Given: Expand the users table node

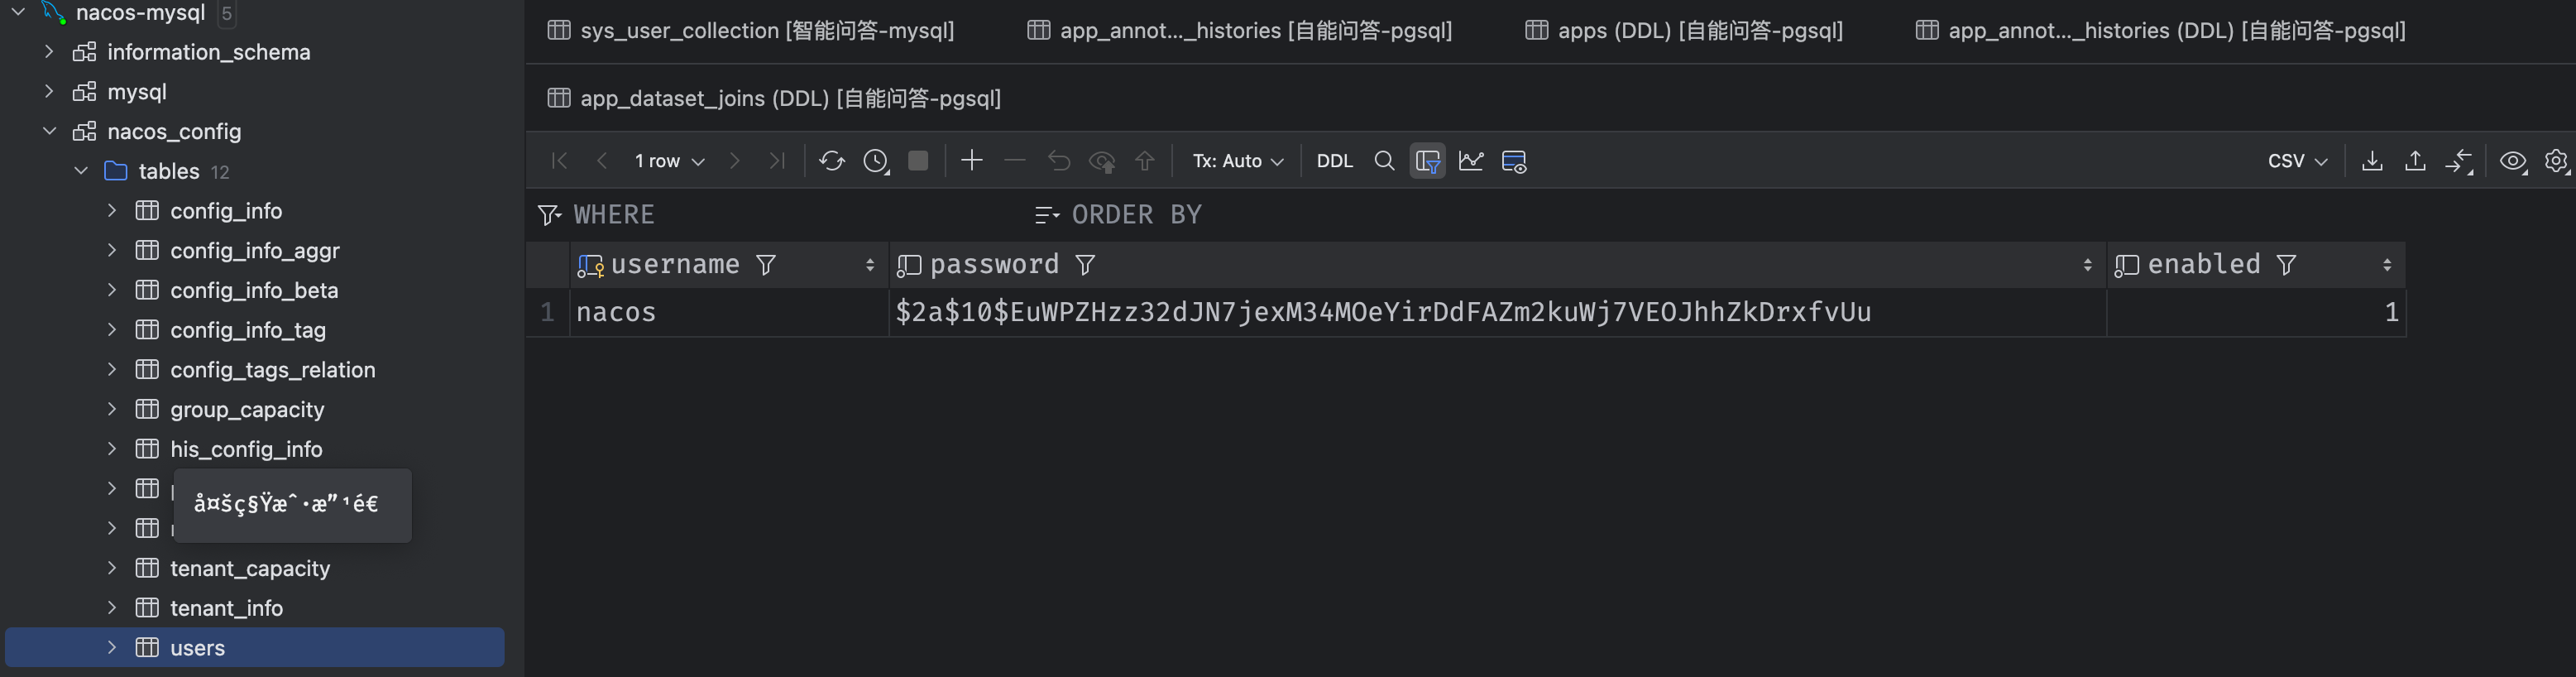Looking at the screenshot, I should tap(112, 647).
